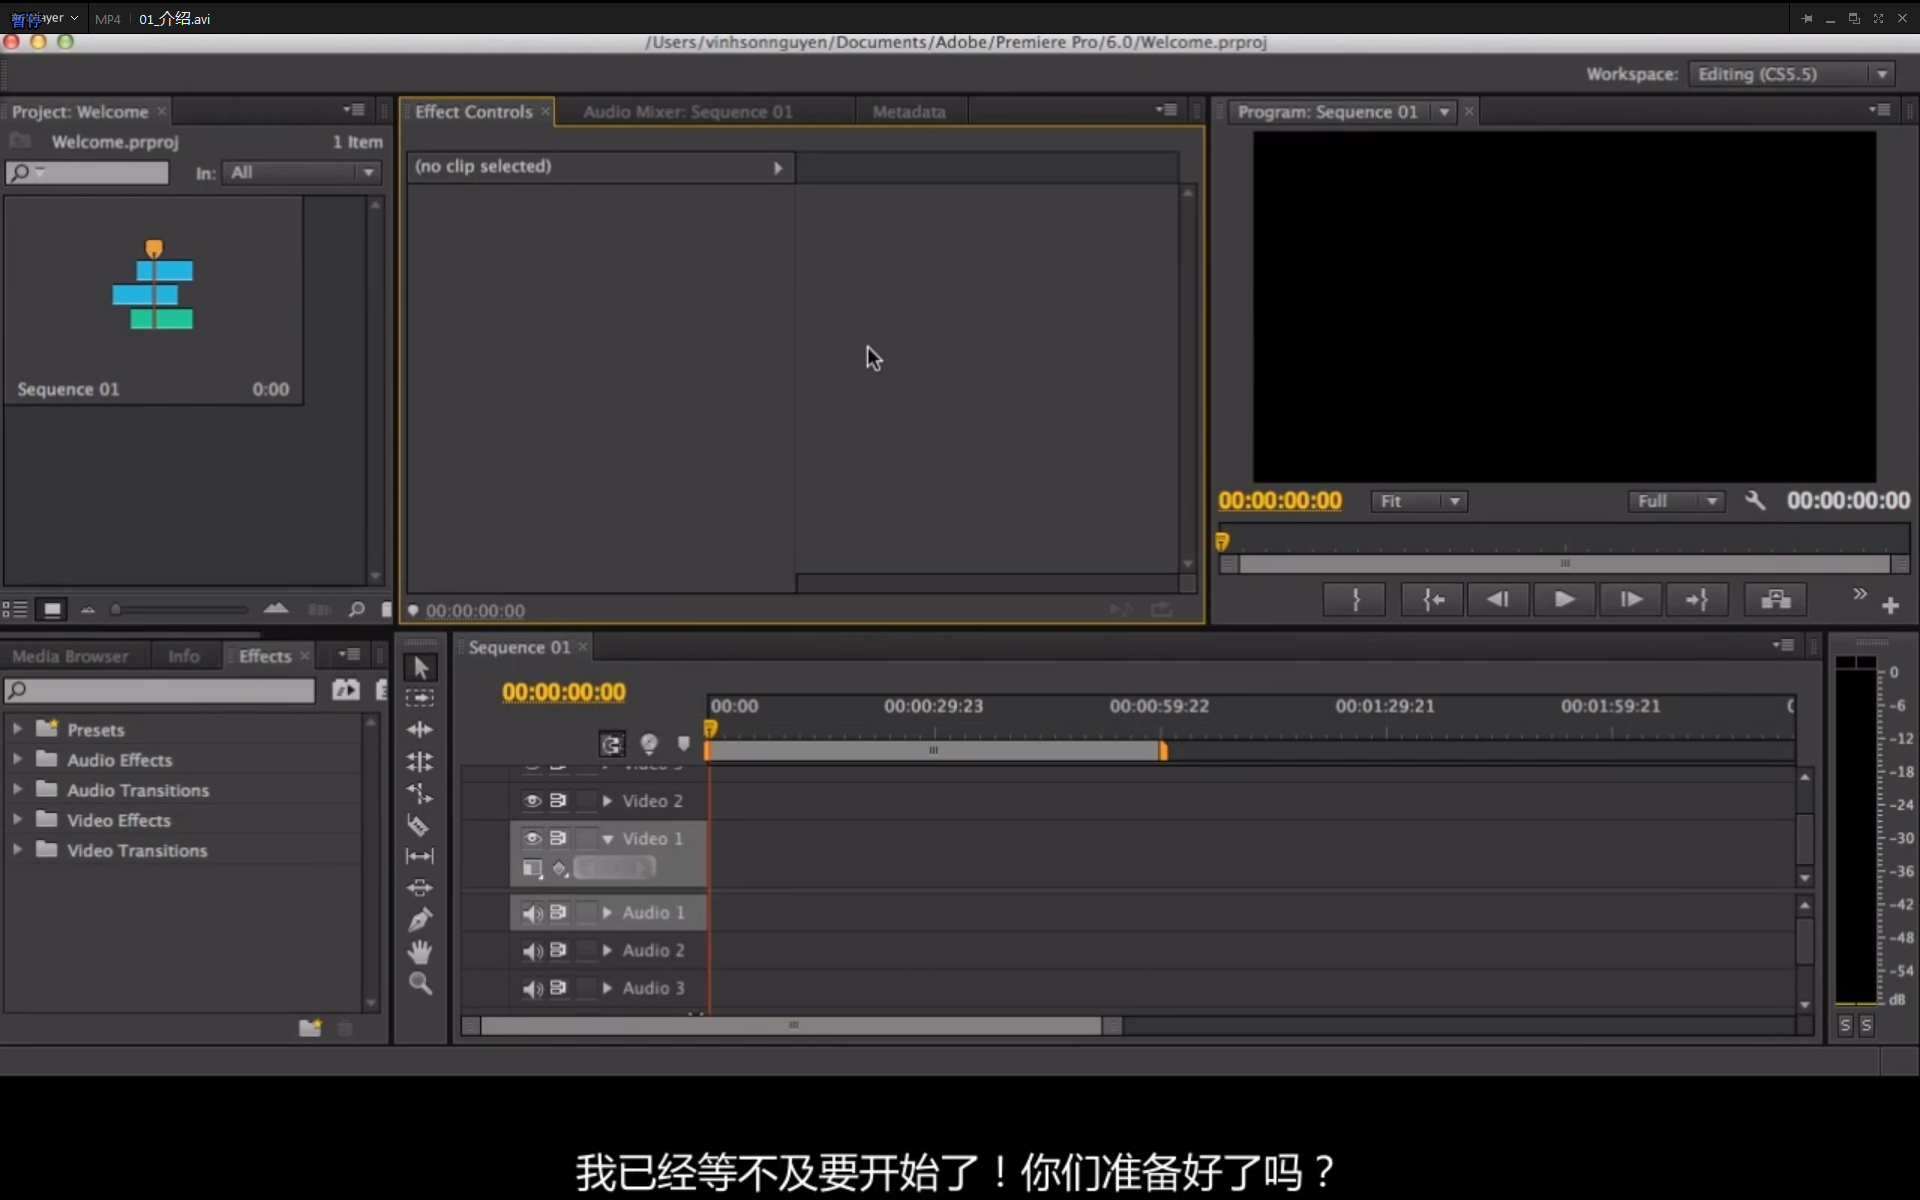Screen dimensions: 1920x1200
Task: Toggle Snap icon in timeline
Action: click(612, 744)
